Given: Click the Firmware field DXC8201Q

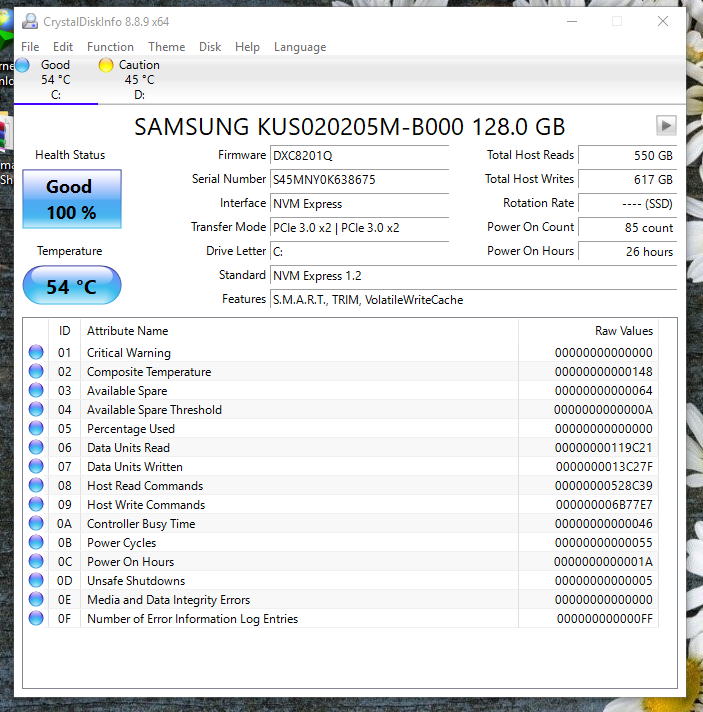Looking at the screenshot, I should pyautogui.click(x=359, y=155).
